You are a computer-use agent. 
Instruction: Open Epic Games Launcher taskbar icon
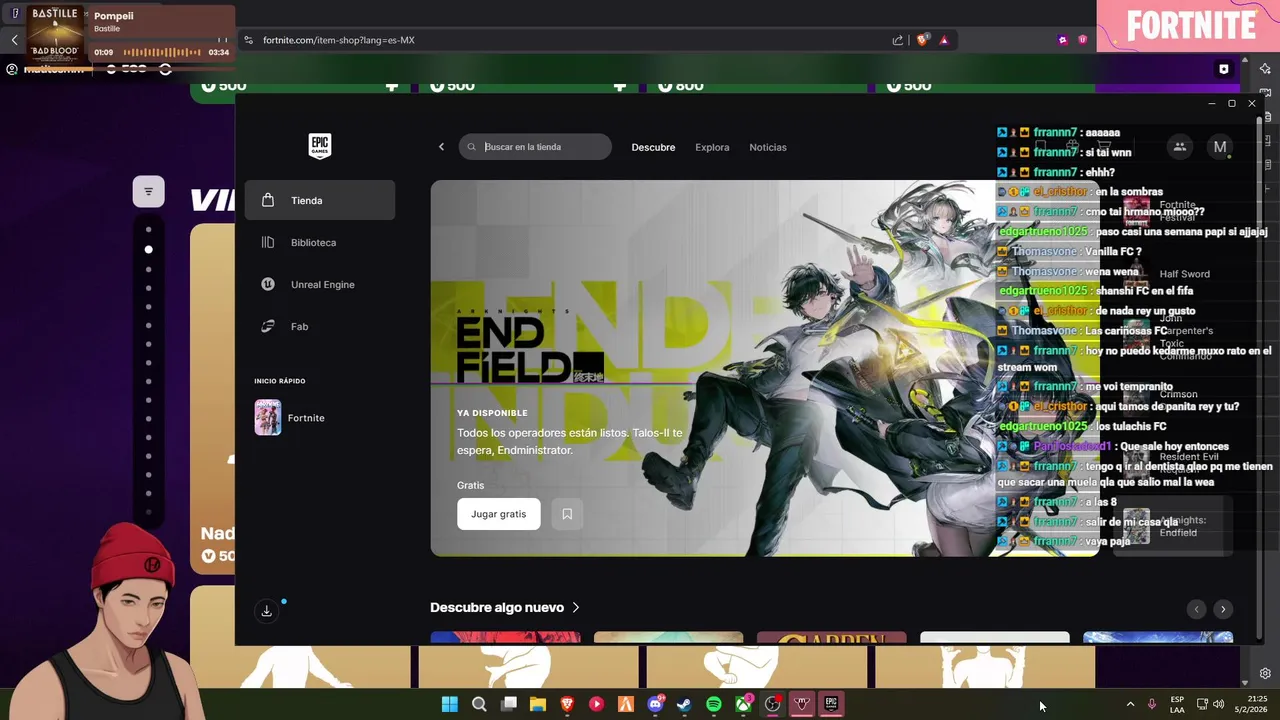coord(831,704)
